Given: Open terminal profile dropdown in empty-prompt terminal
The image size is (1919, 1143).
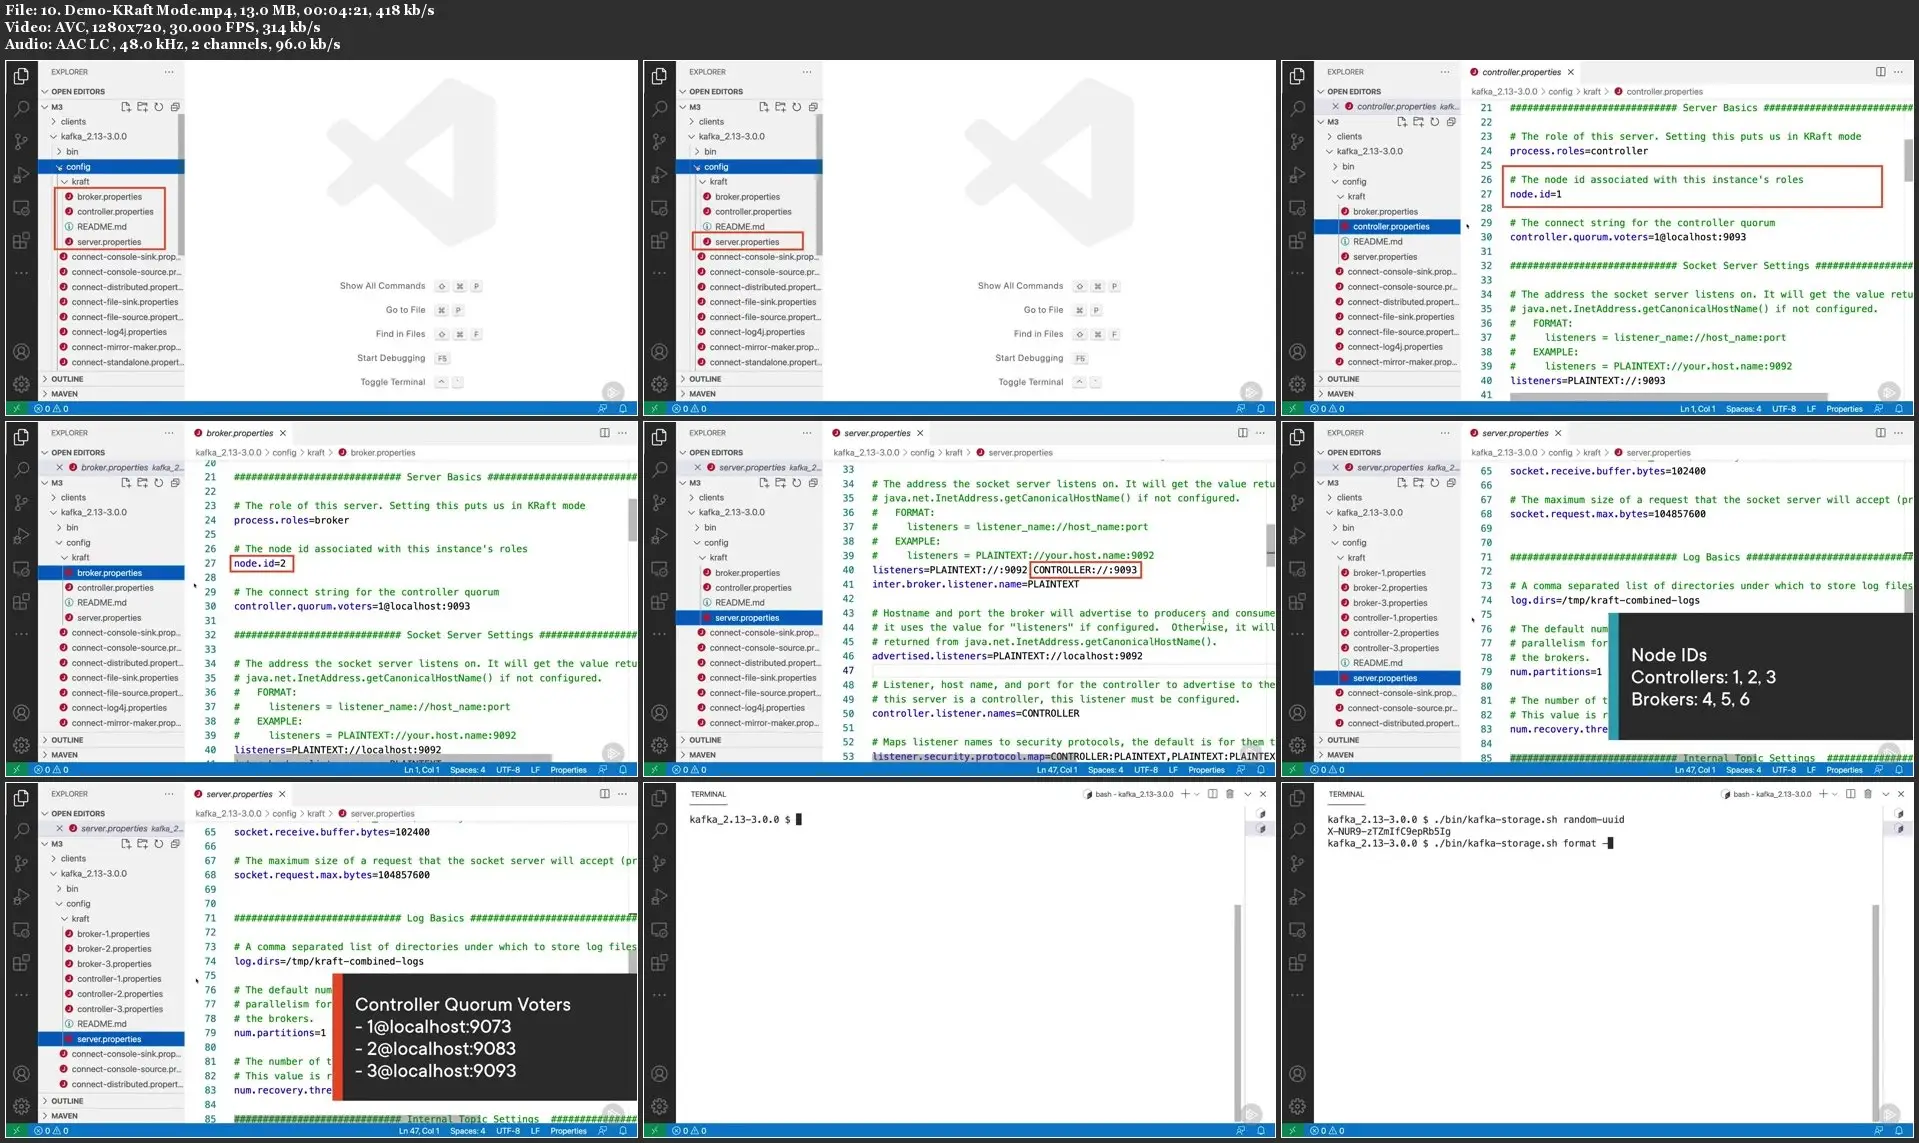Looking at the screenshot, I should click(1197, 794).
